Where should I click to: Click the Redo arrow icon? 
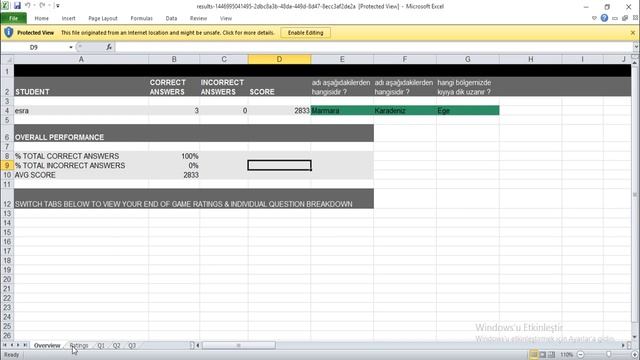click(x=42, y=6)
